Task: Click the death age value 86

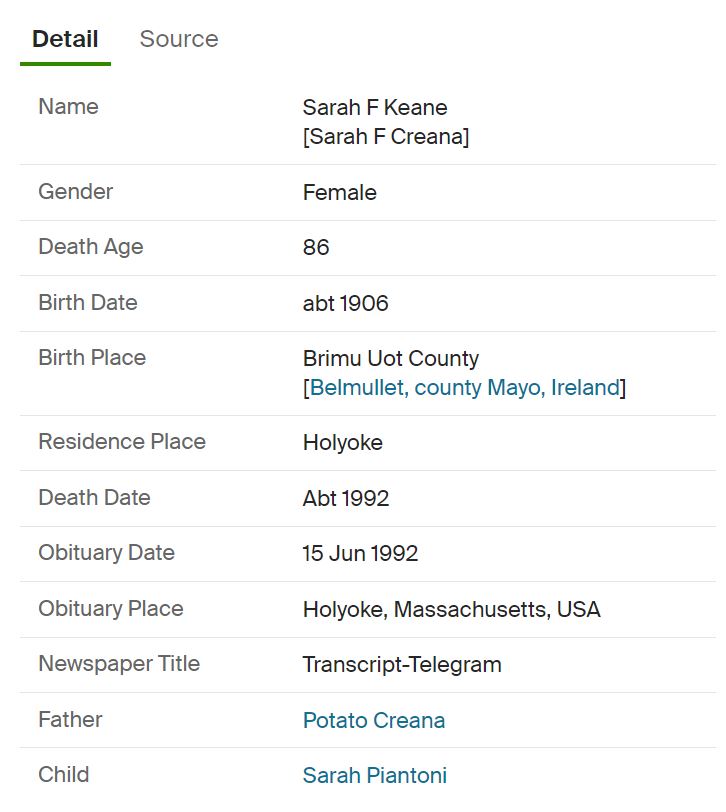Action: click(x=316, y=247)
